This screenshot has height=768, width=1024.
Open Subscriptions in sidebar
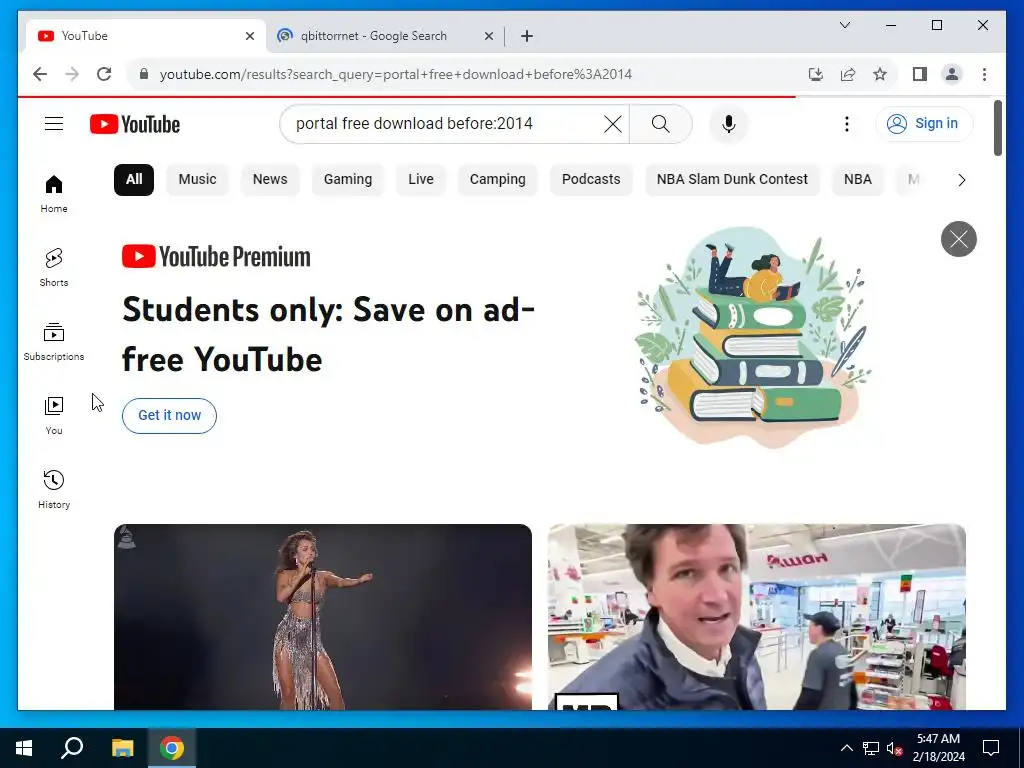click(54, 342)
